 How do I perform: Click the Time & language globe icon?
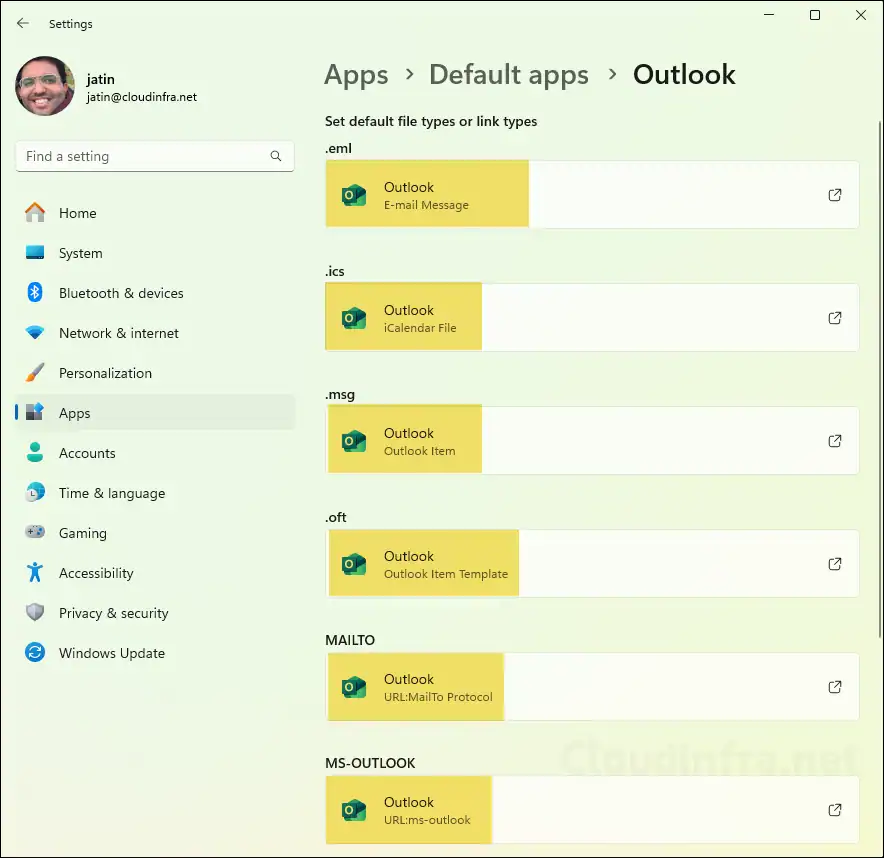(35, 493)
